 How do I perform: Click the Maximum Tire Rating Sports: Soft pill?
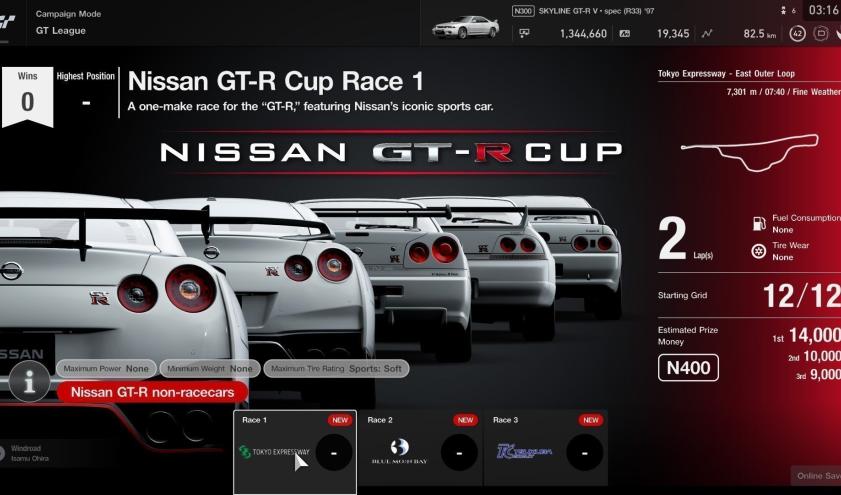tap(336, 368)
